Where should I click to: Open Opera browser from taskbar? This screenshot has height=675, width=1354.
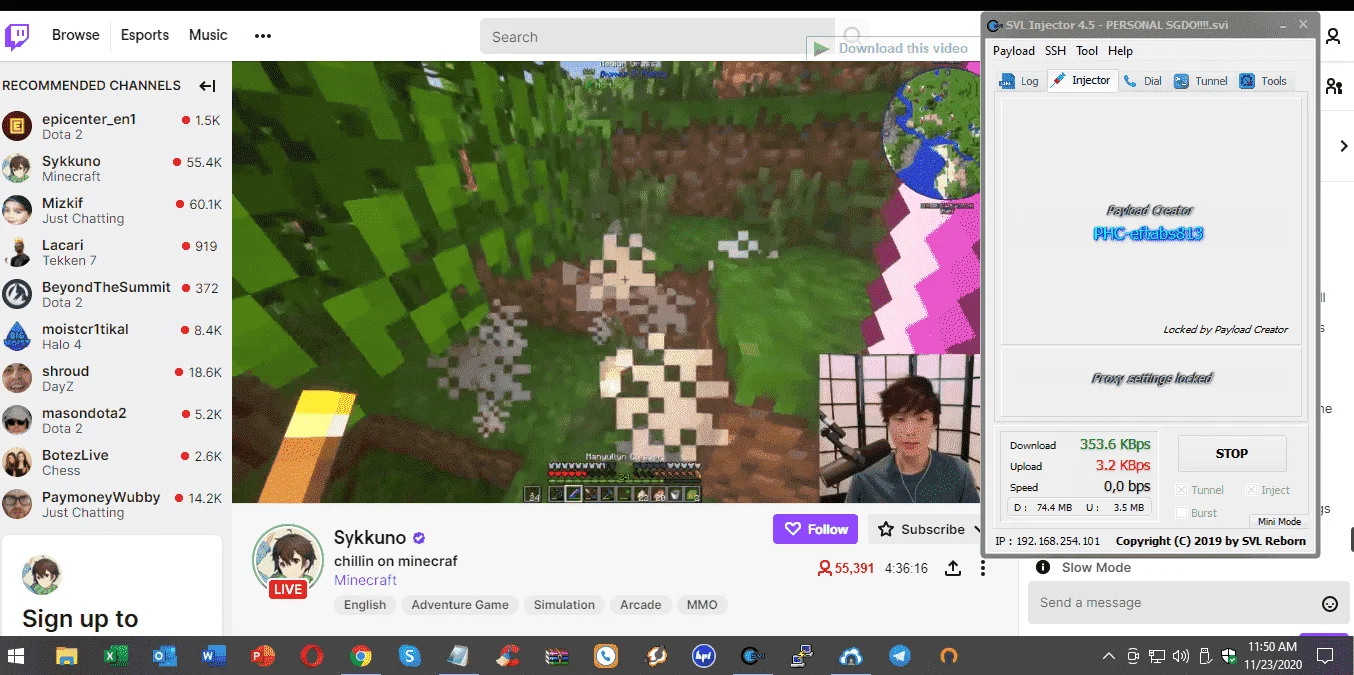click(312, 656)
